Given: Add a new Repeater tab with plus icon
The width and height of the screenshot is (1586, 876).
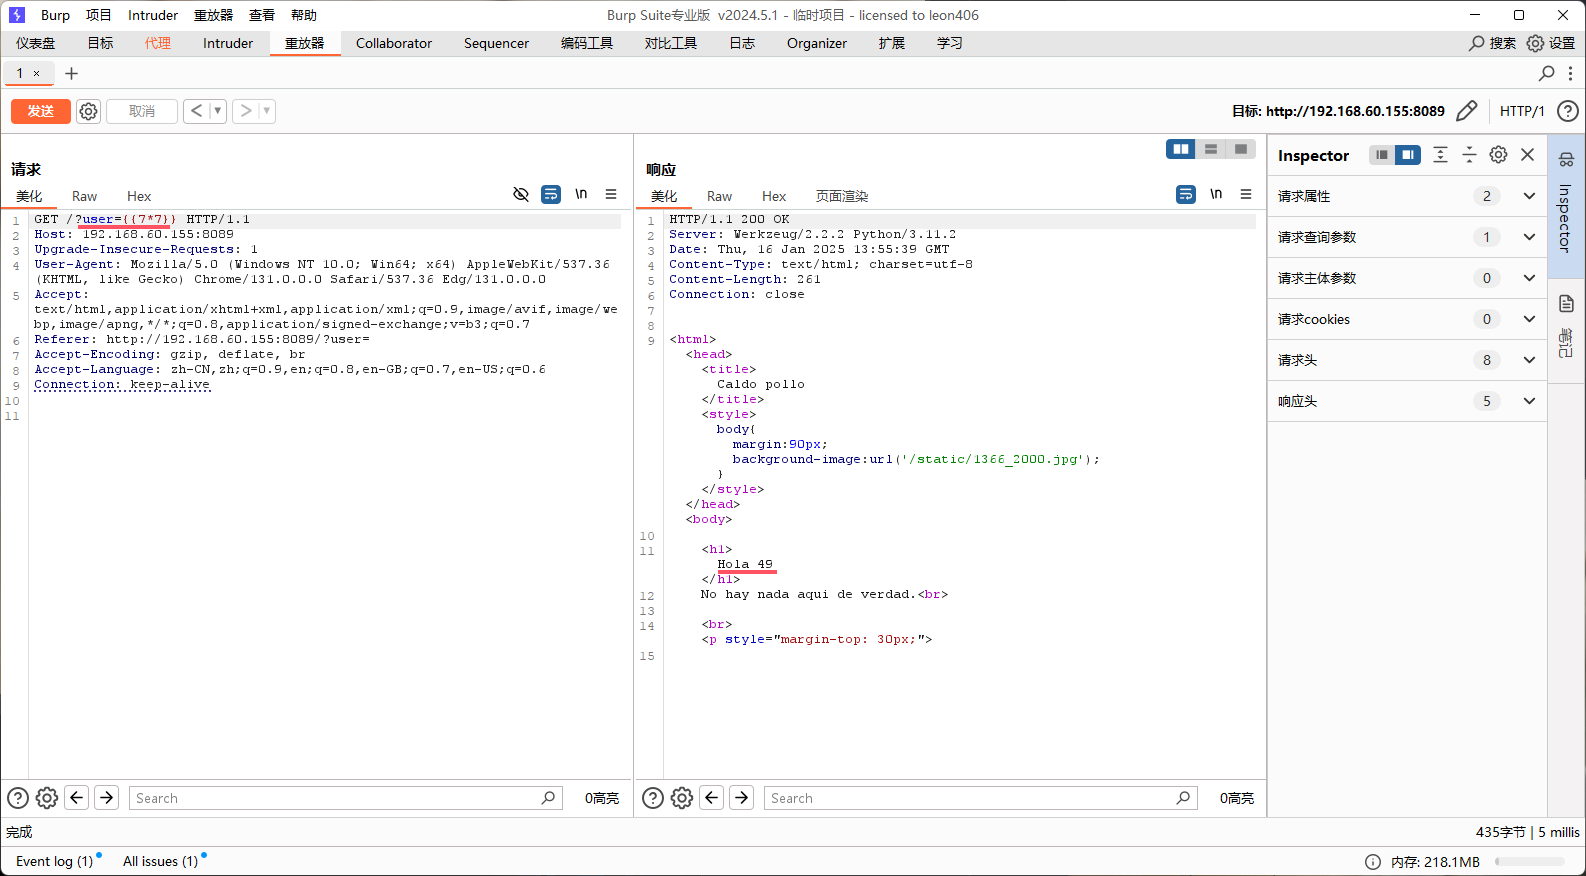Looking at the screenshot, I should [x=71, y=73].
